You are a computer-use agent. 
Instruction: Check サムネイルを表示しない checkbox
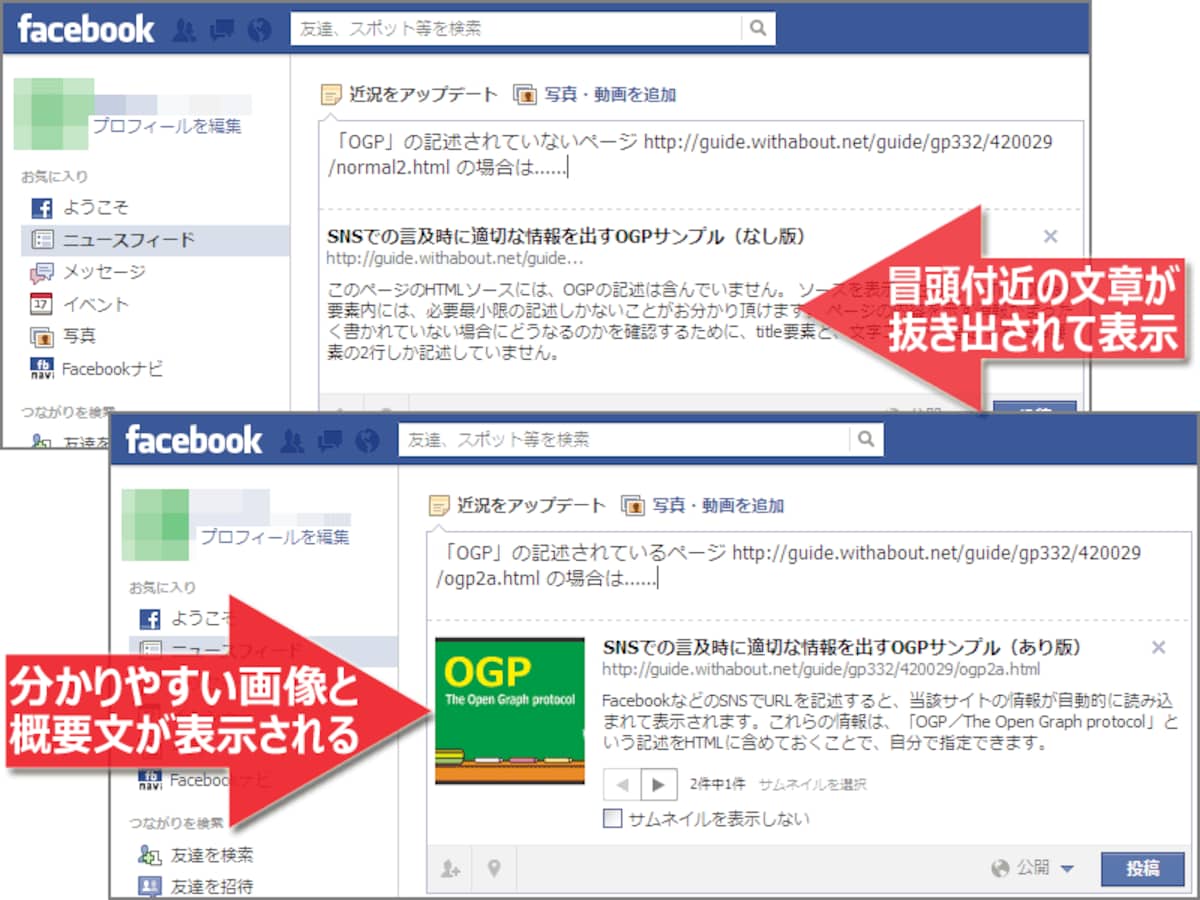pos(612,819)
